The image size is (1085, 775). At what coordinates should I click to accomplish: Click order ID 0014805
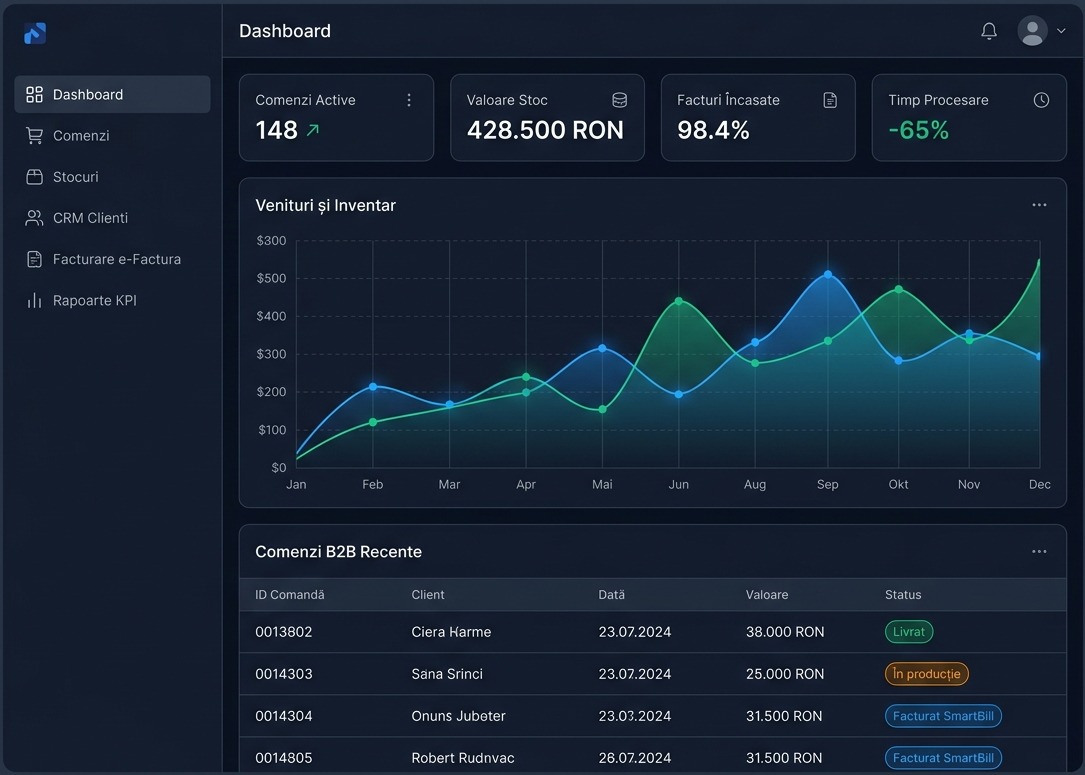[x=284, y=758]
